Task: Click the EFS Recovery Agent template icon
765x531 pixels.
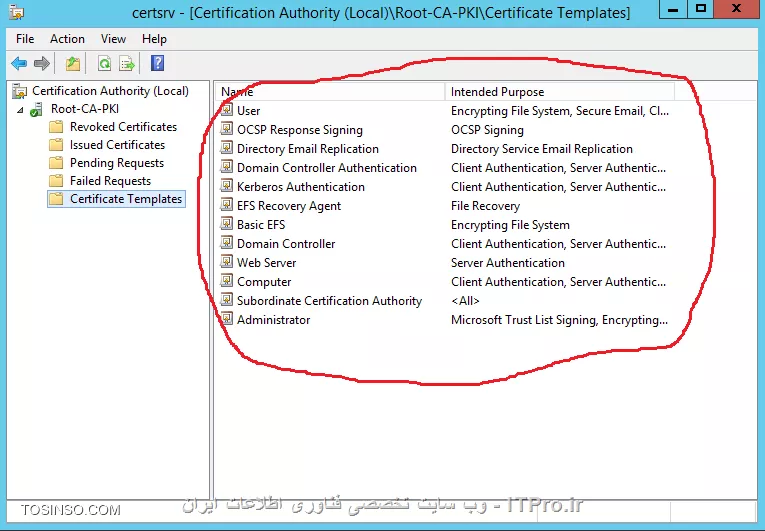Action: [226, 205]
